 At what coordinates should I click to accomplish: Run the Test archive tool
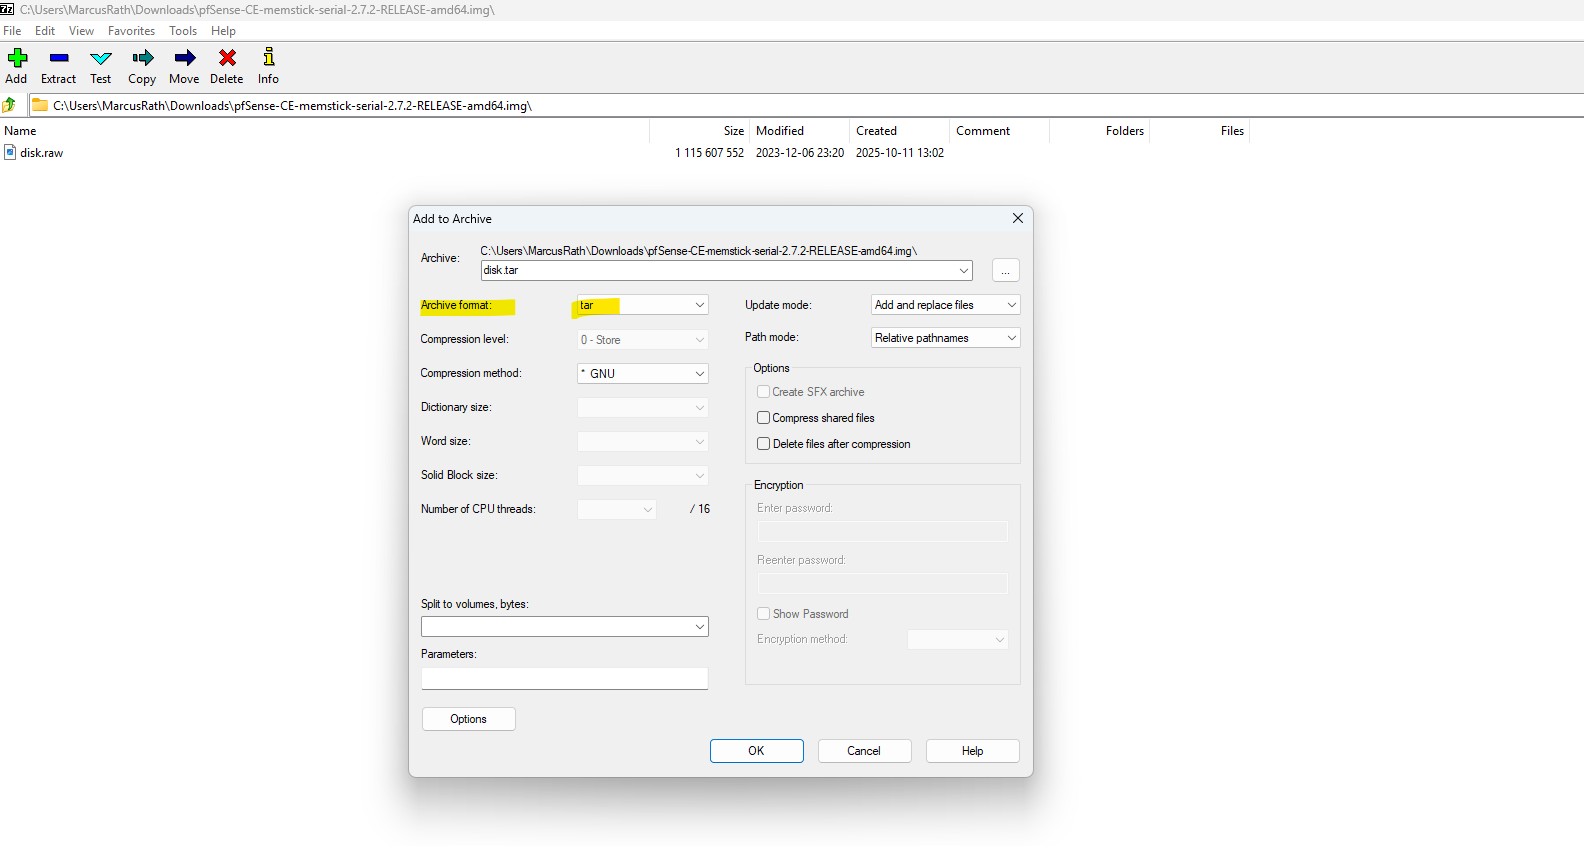(101, 58)
